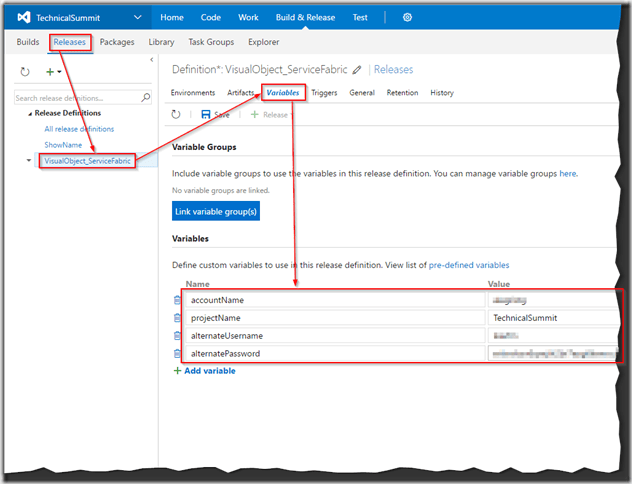Select VisualObject_ServiceFabric in the tree
632x484 pixels.
click(87, 161)
